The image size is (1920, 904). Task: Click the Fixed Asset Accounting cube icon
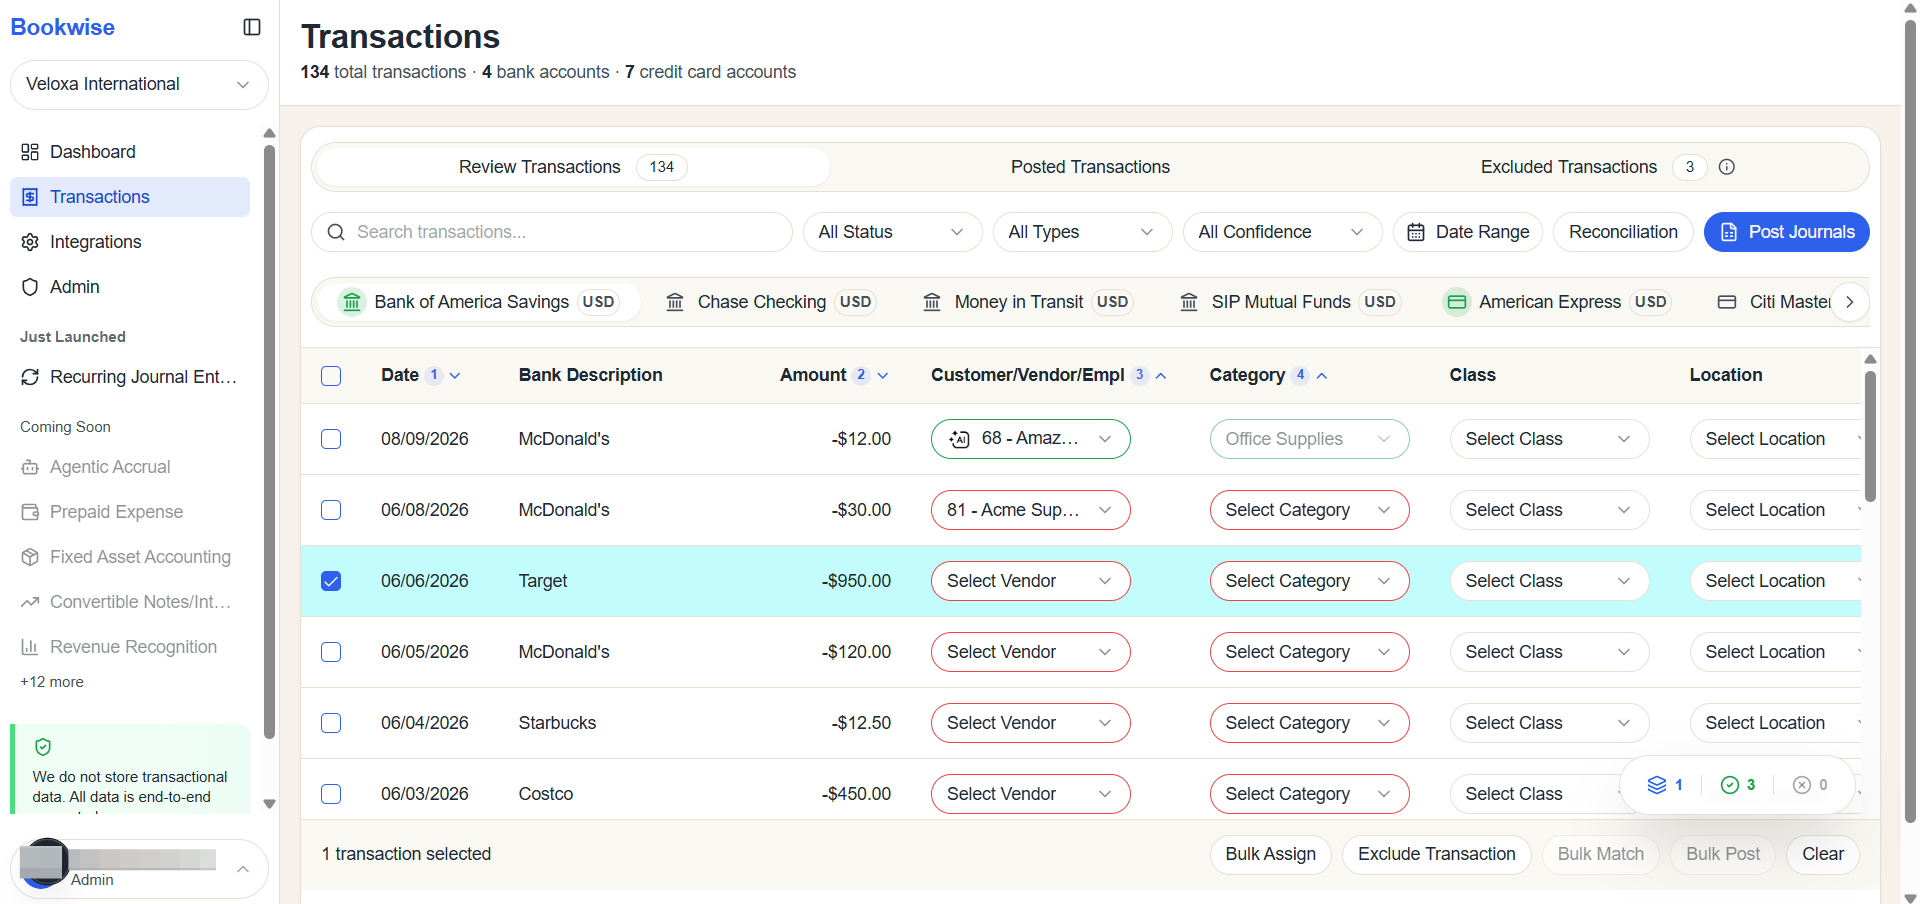(x=30, y=557)
